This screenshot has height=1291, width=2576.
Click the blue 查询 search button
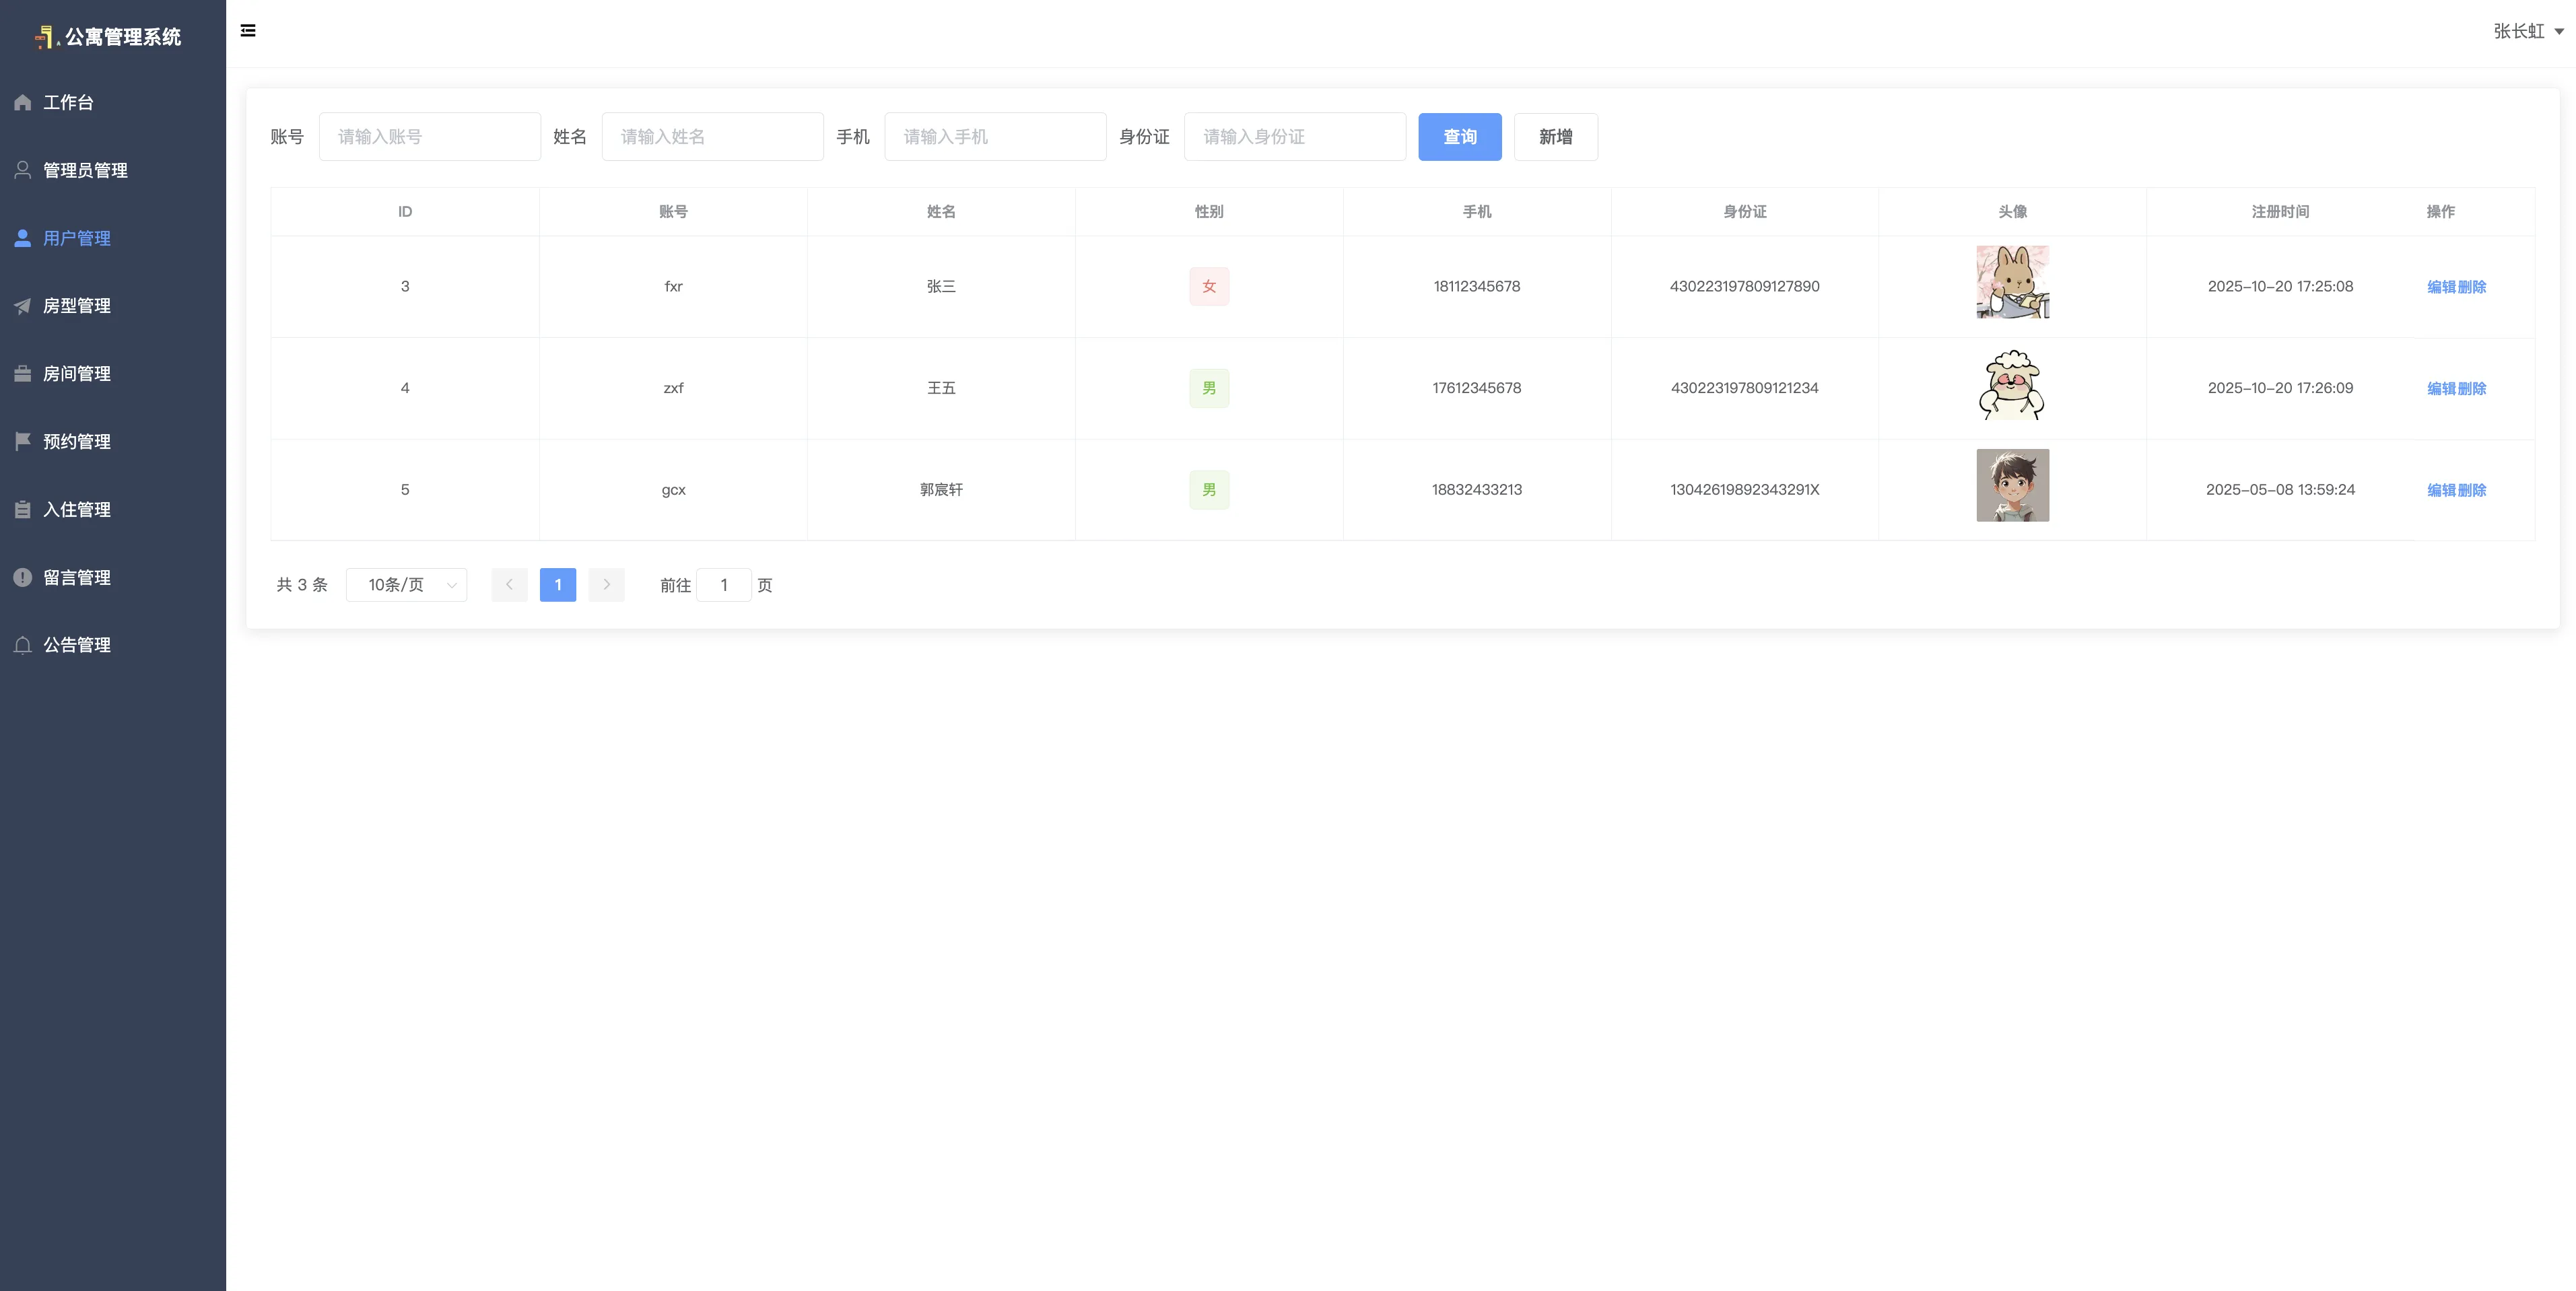click(1459, 137)
